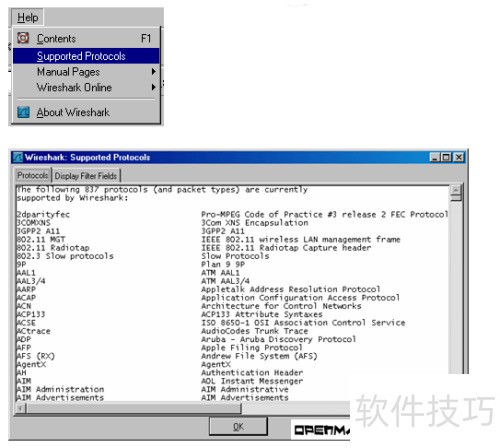500x448 pixels.
Task: Click the vertical scrollbar thumb
Action: pos(456,198)
